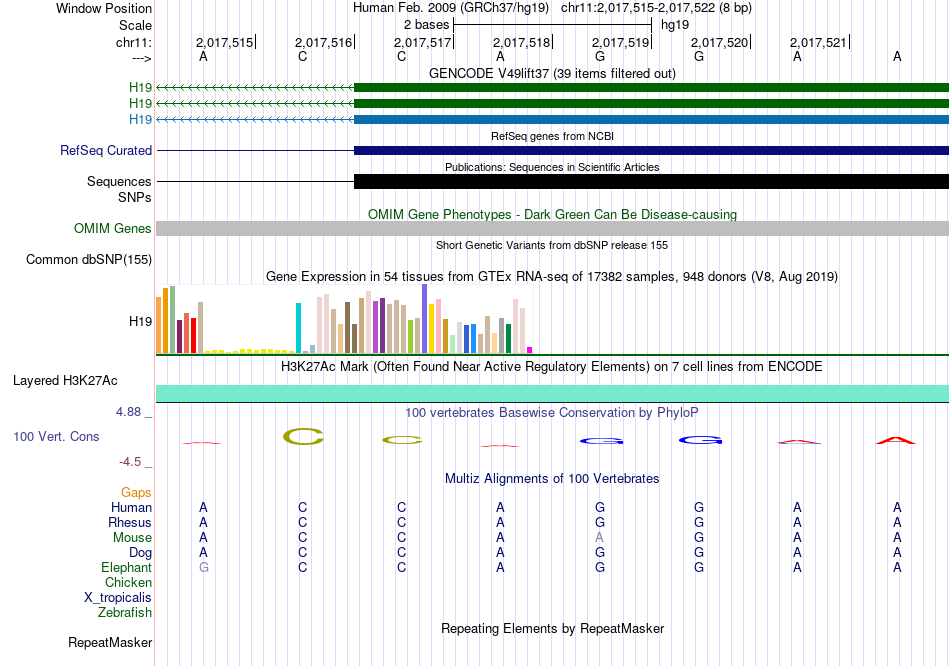Click the Layered H3K27Ac track label
This screenshot has height=666, width=950.
pyautogui.click(x=65, y=381)
